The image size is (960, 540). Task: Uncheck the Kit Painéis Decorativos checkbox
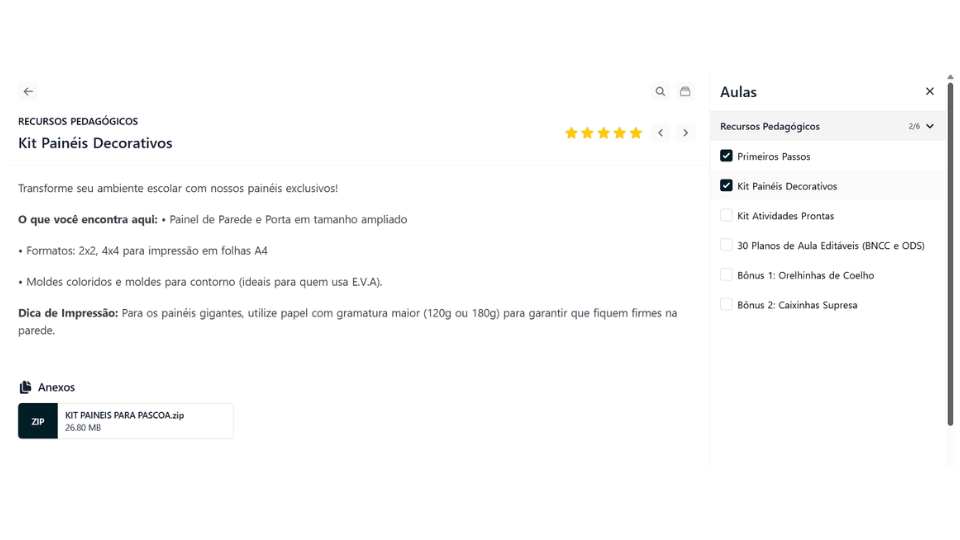tap(726, 186)
